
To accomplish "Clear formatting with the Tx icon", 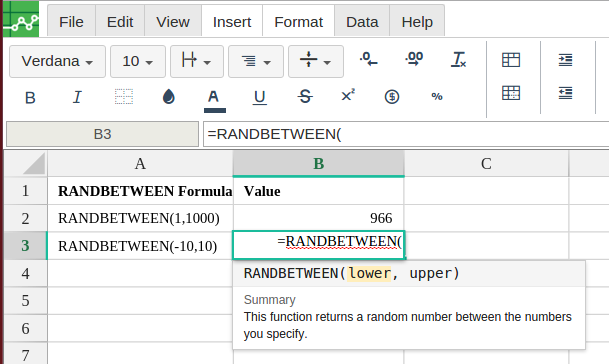I will (x=458, y=59).
